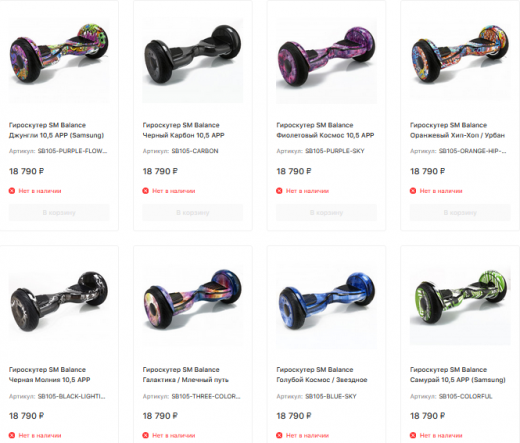Click out-of-stock icon under Фиолетовый Космос
The width and height of the screenshot is (520, 443).
(279, 191)
